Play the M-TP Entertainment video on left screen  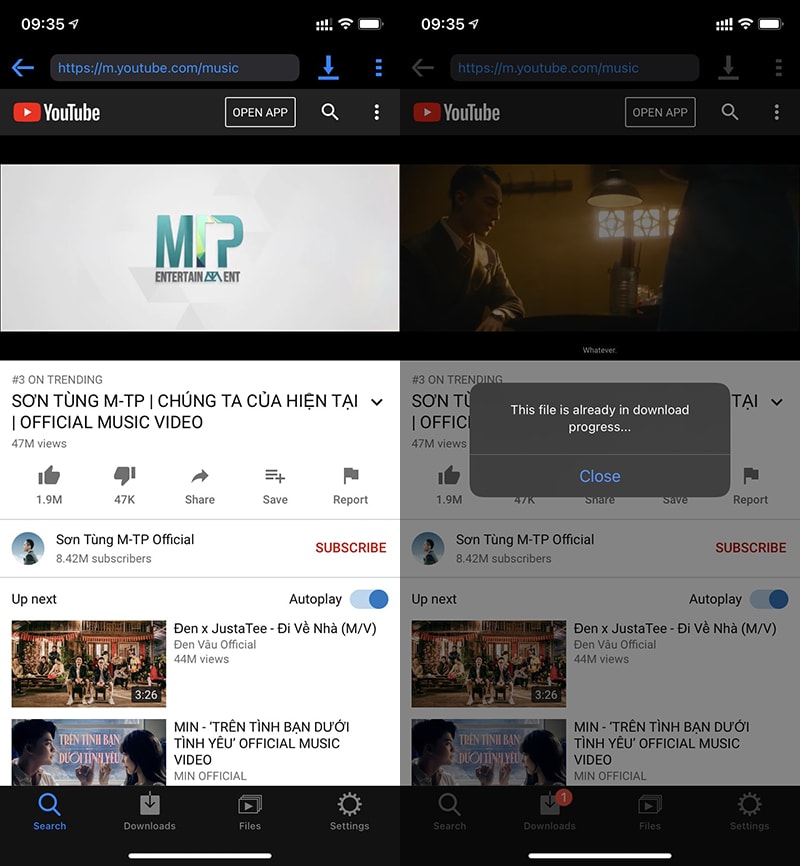(200, 248)
